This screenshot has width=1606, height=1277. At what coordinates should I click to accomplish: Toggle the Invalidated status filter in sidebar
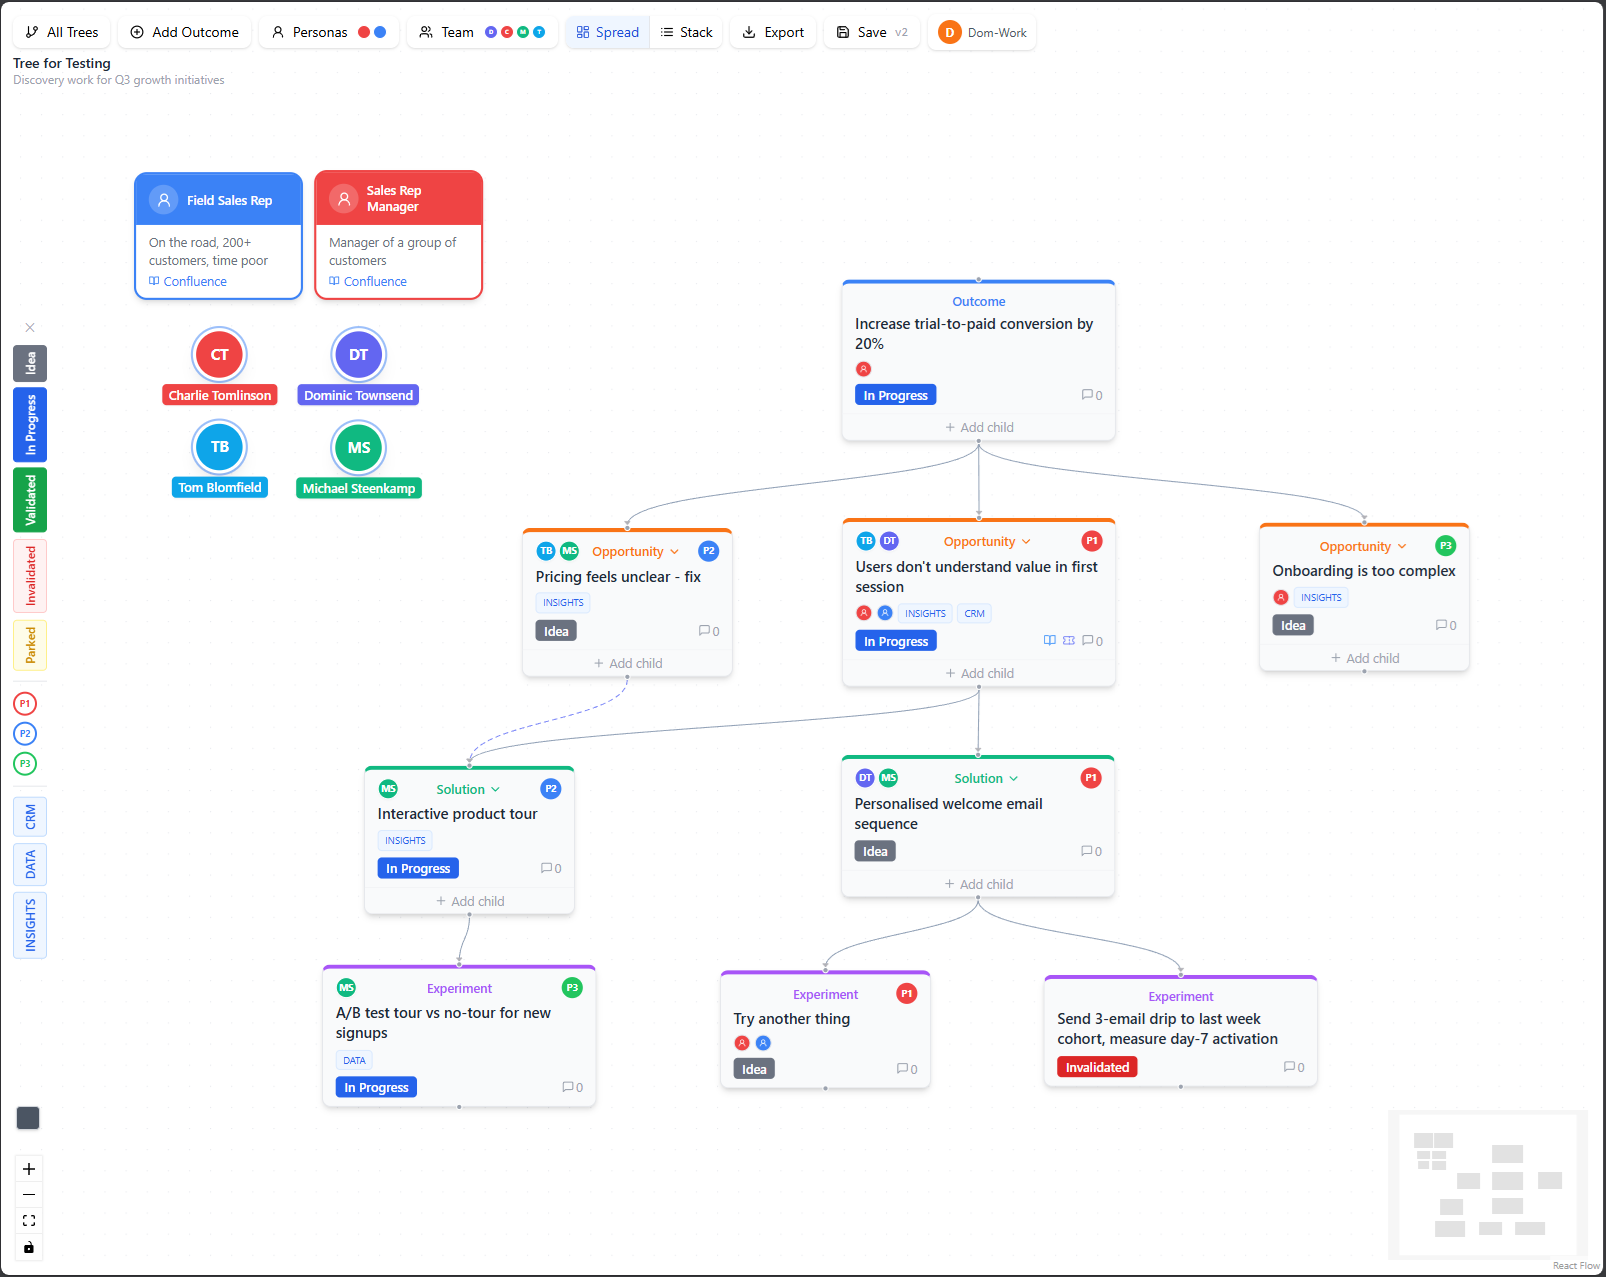click(30, 576)
